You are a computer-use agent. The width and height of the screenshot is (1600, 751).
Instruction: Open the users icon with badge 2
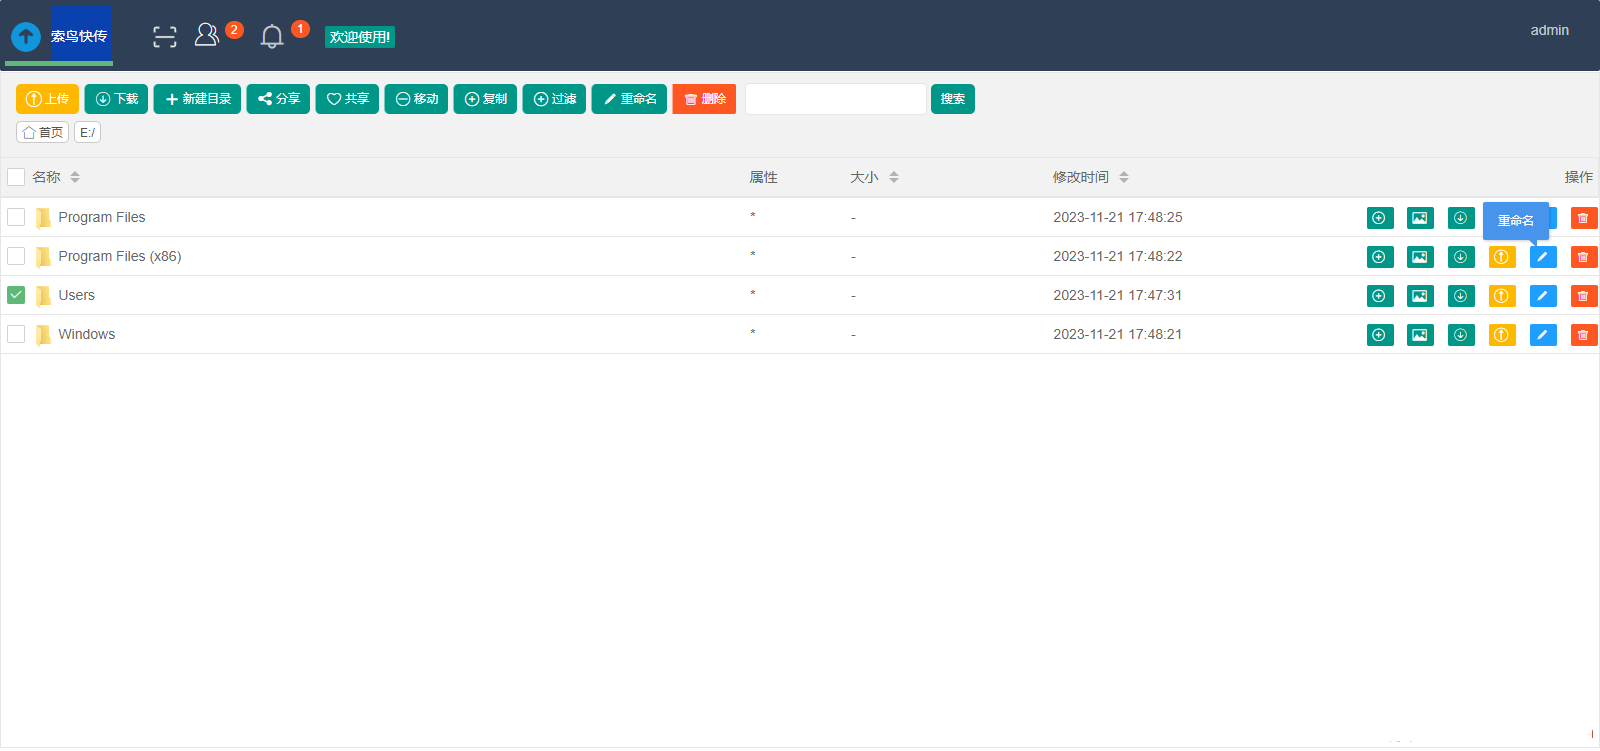pyautogui.click(x=207, y=35)
